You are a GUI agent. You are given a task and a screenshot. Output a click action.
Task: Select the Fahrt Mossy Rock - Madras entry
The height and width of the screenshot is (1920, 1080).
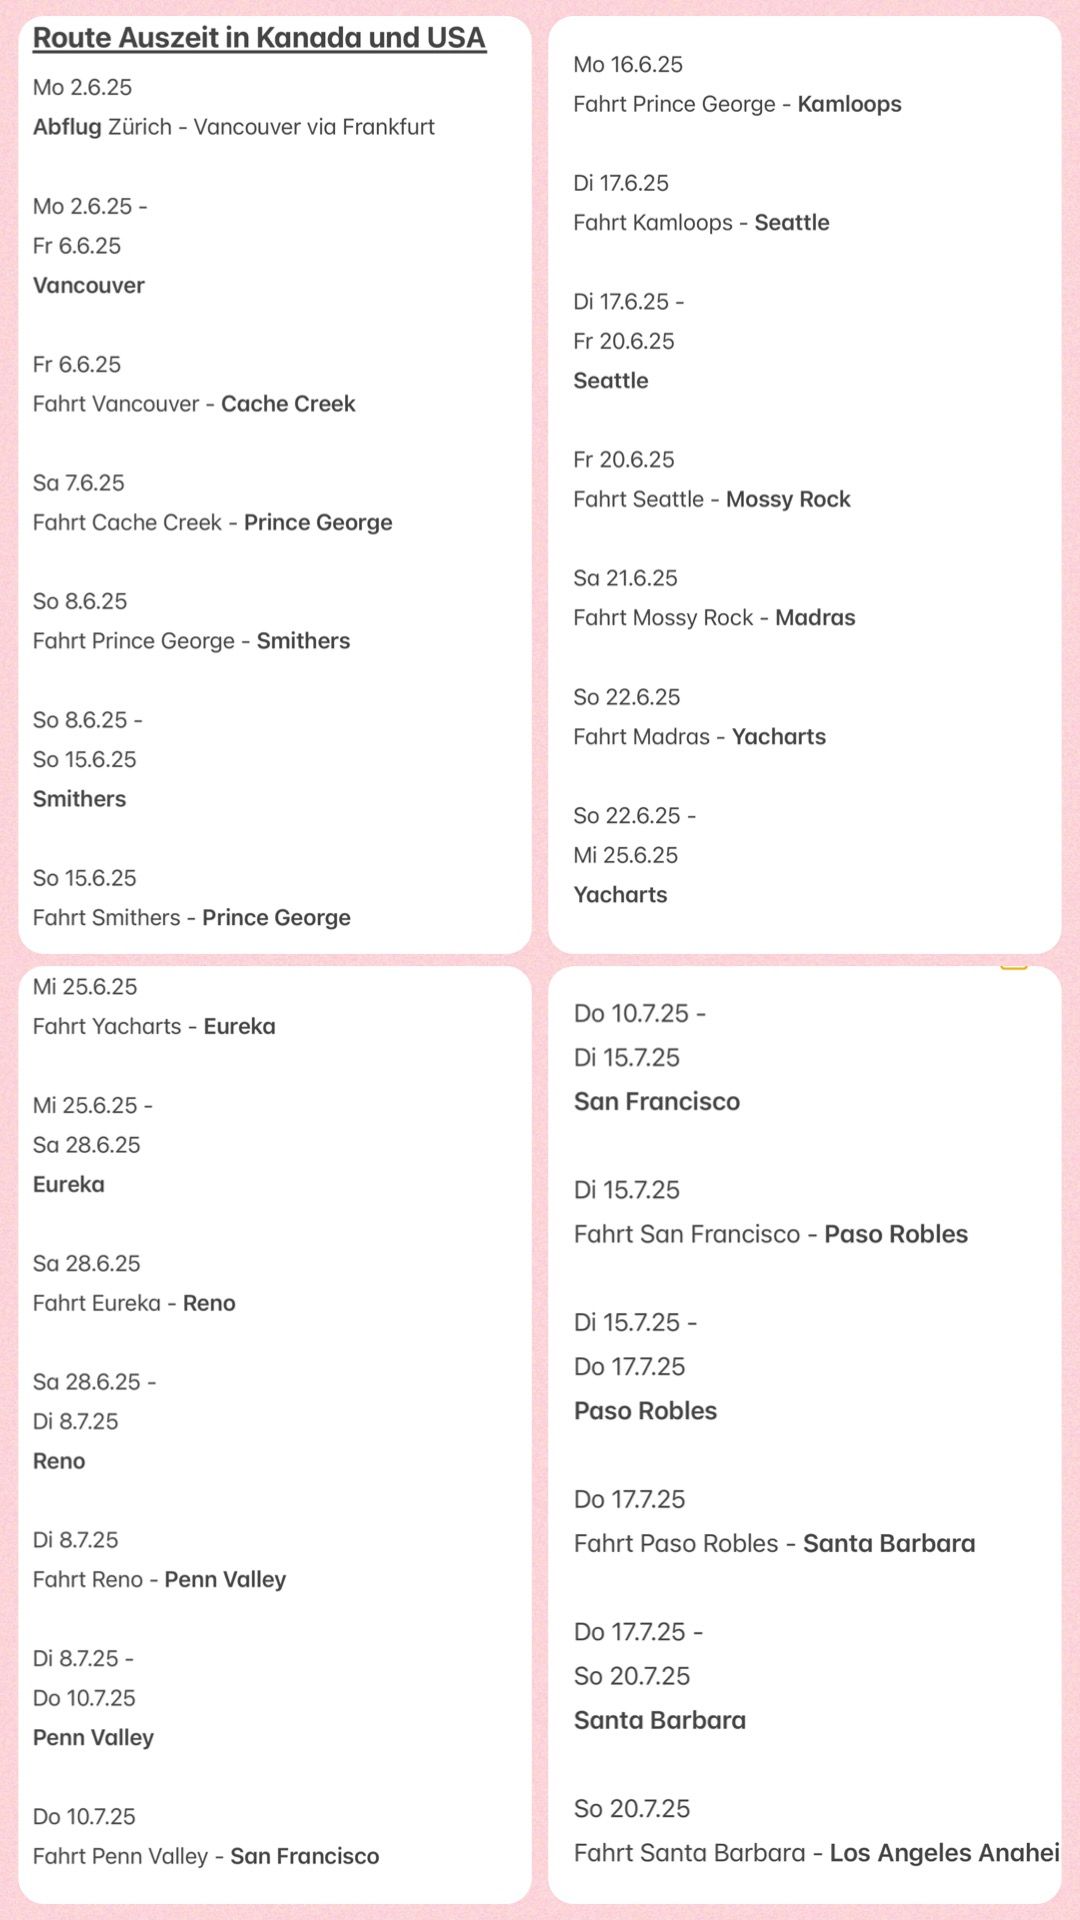[x=715, y=618]
